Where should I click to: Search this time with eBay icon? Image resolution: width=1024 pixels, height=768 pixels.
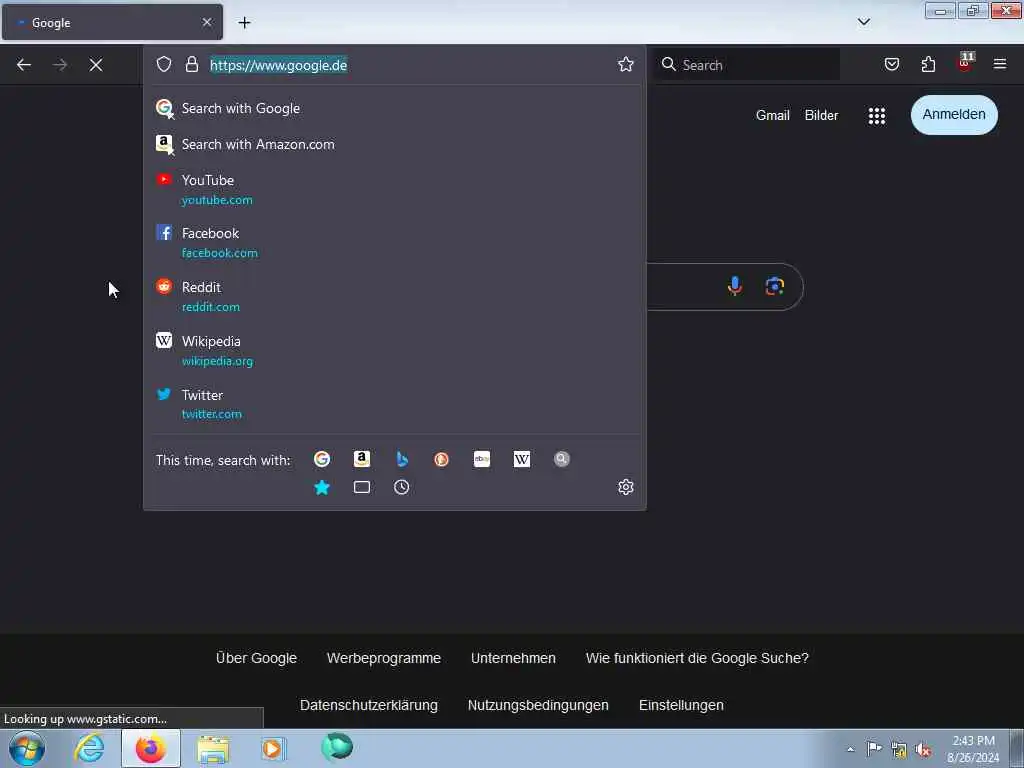[x=482, y=459]
